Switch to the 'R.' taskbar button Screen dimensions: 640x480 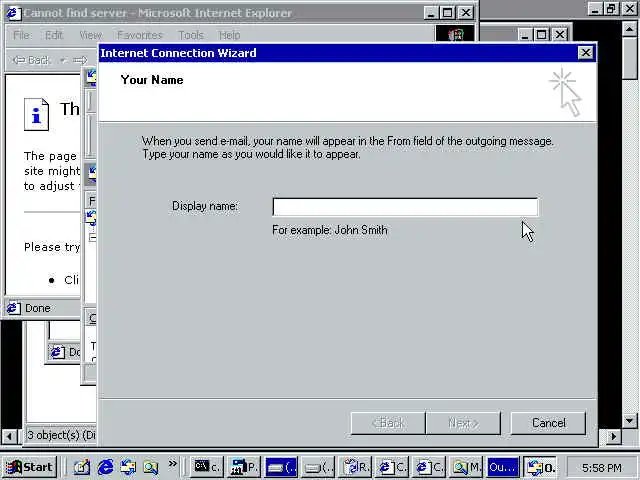coord(355,467)
